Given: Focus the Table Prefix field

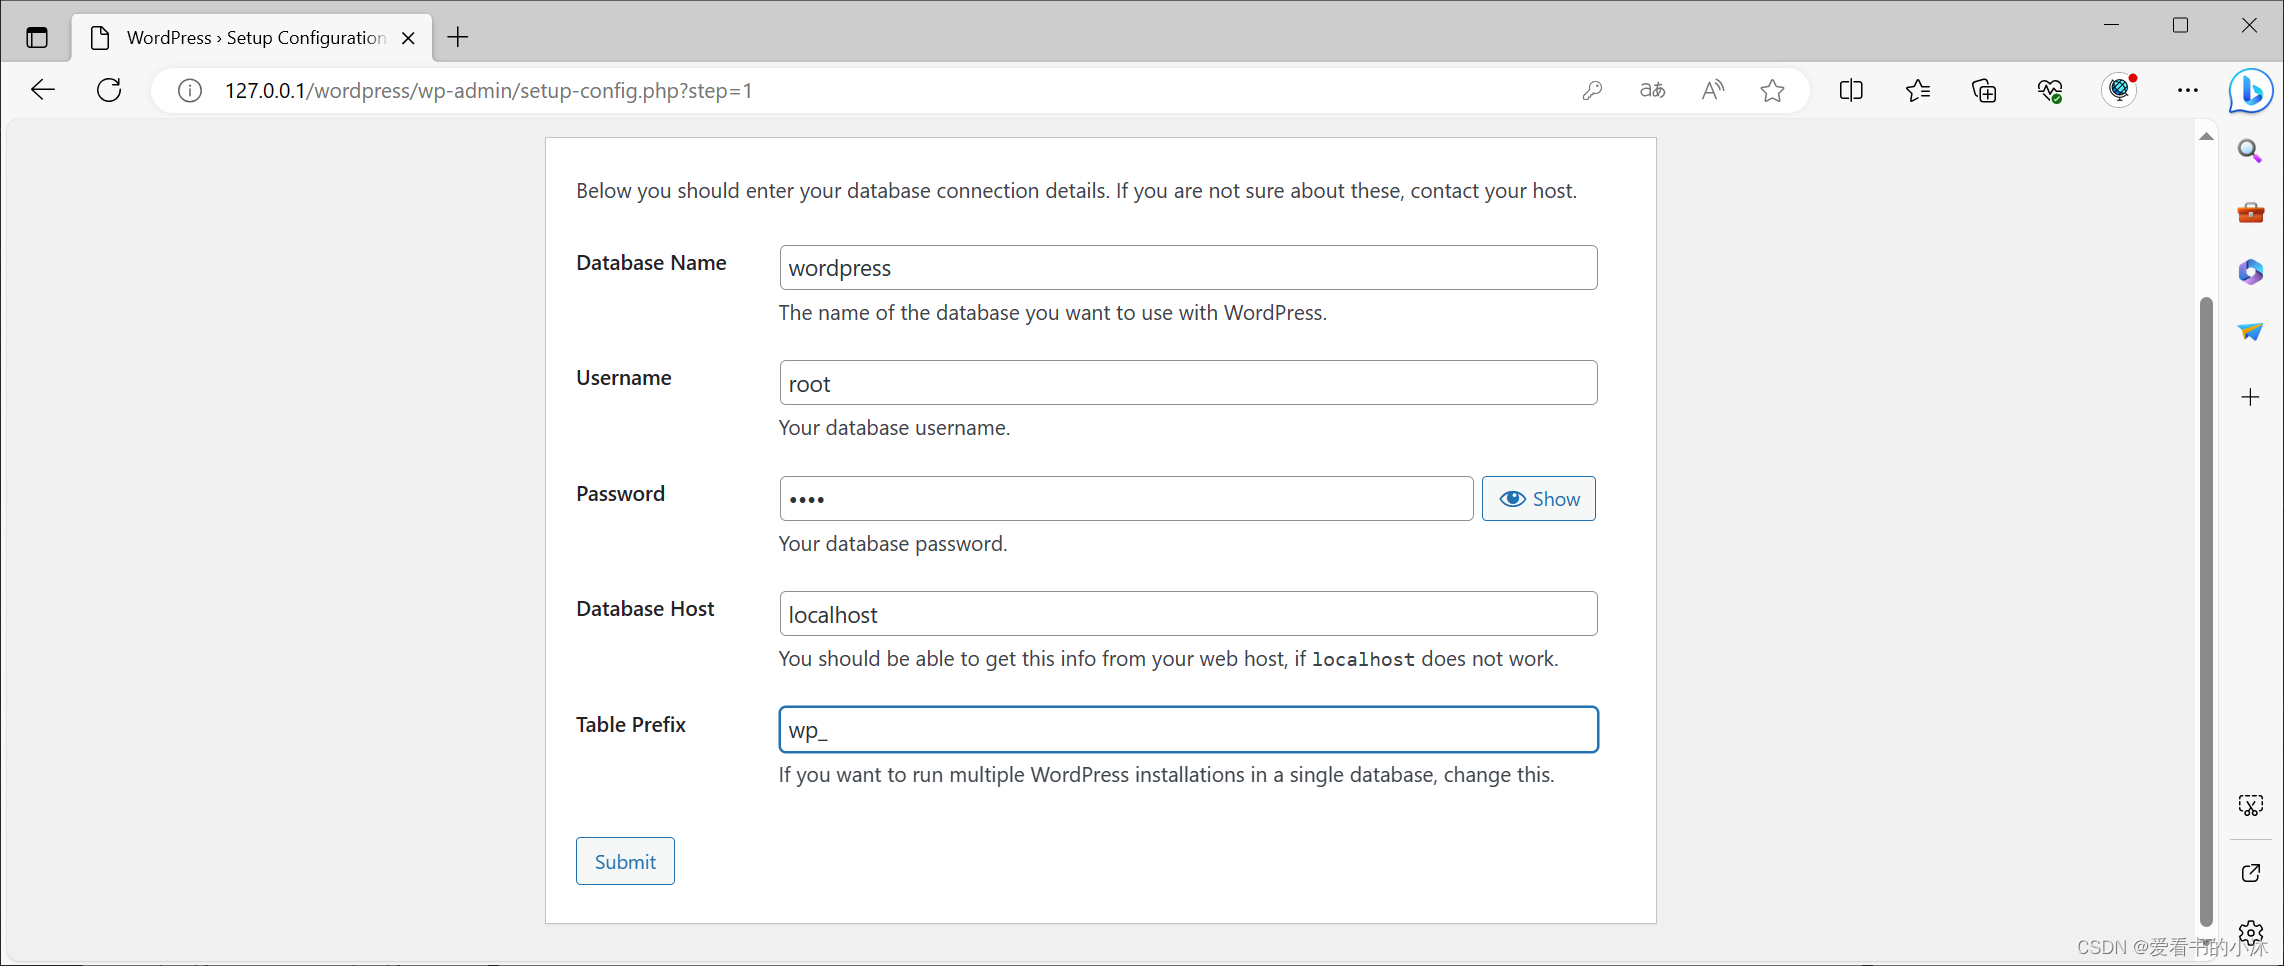Looking at the screenshot, I should pyautogui.click(x=1188, y=730).
